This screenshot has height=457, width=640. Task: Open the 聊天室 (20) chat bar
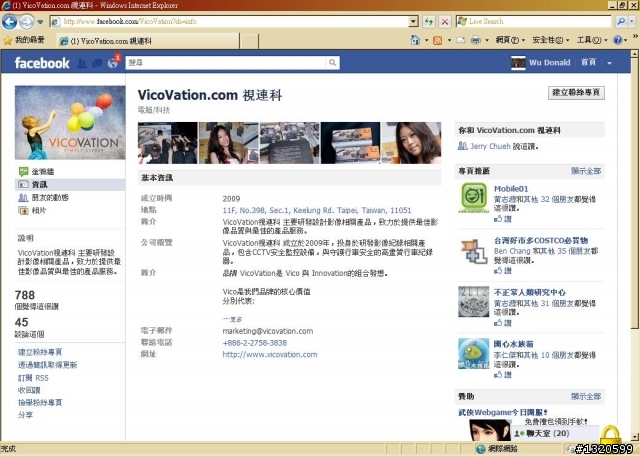click(554, 433)
